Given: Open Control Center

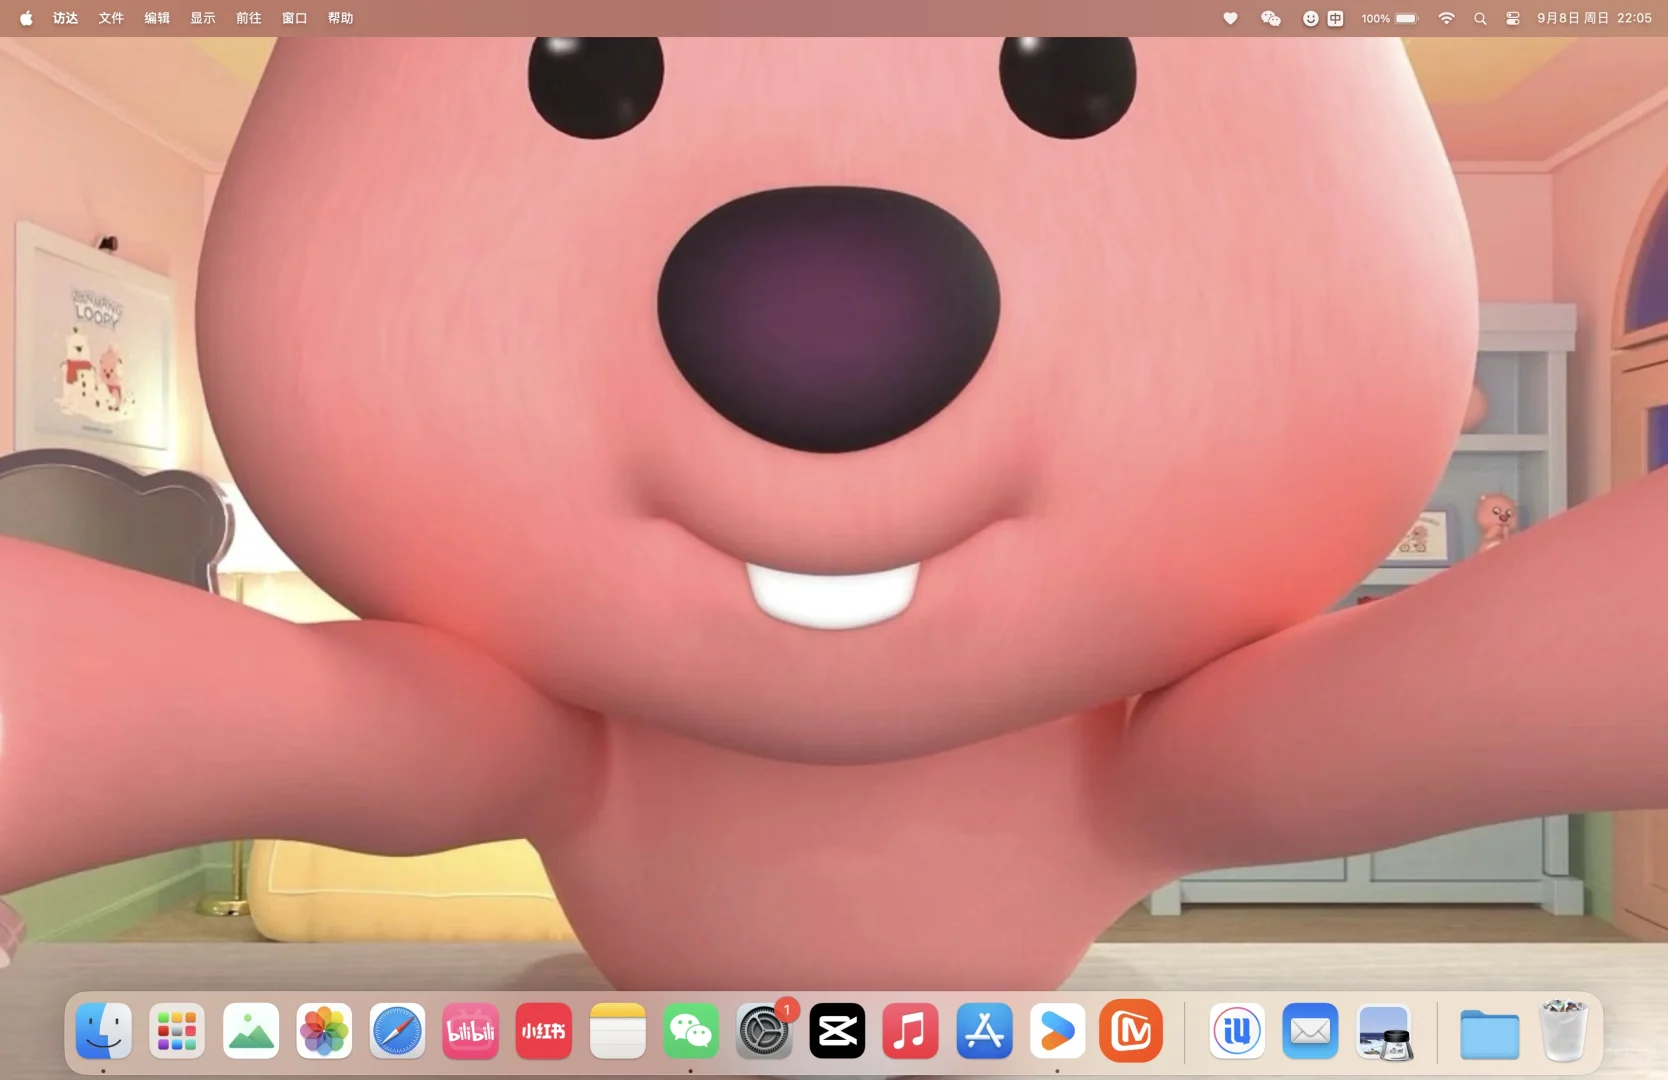Looking at the screenshot, I should 1513,18.
